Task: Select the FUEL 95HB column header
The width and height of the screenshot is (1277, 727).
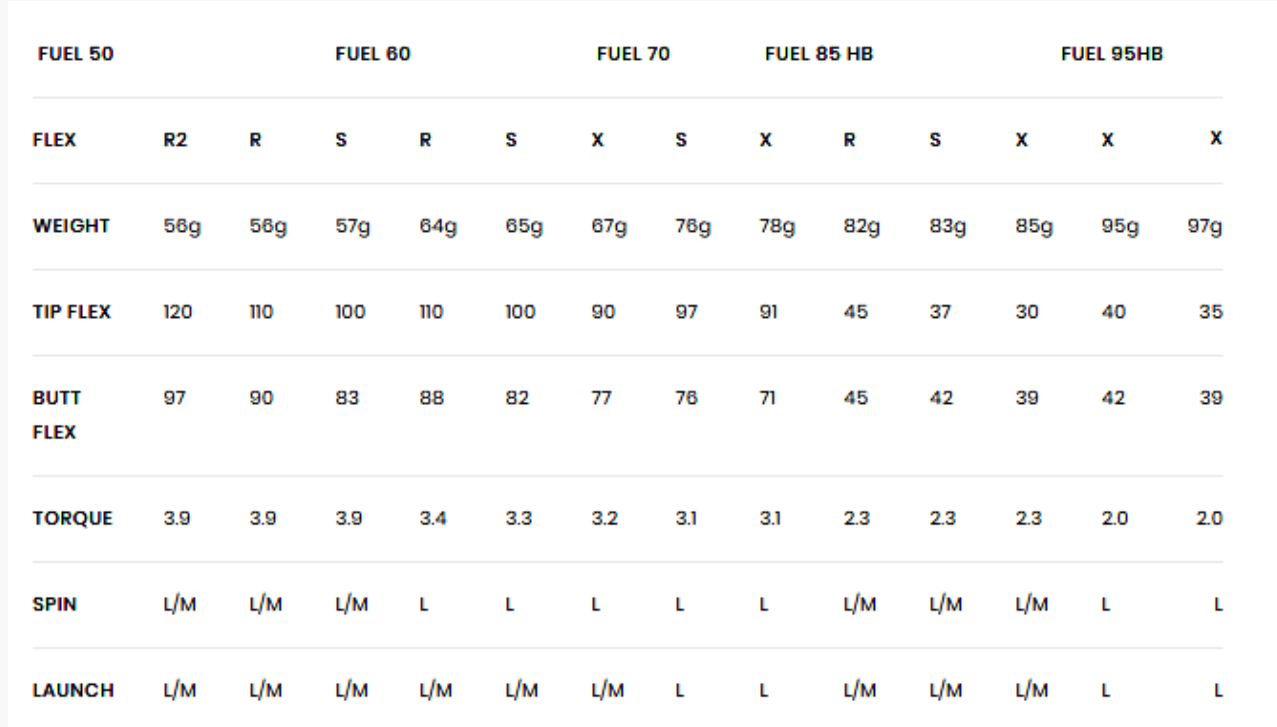Action: (1112, 54)
